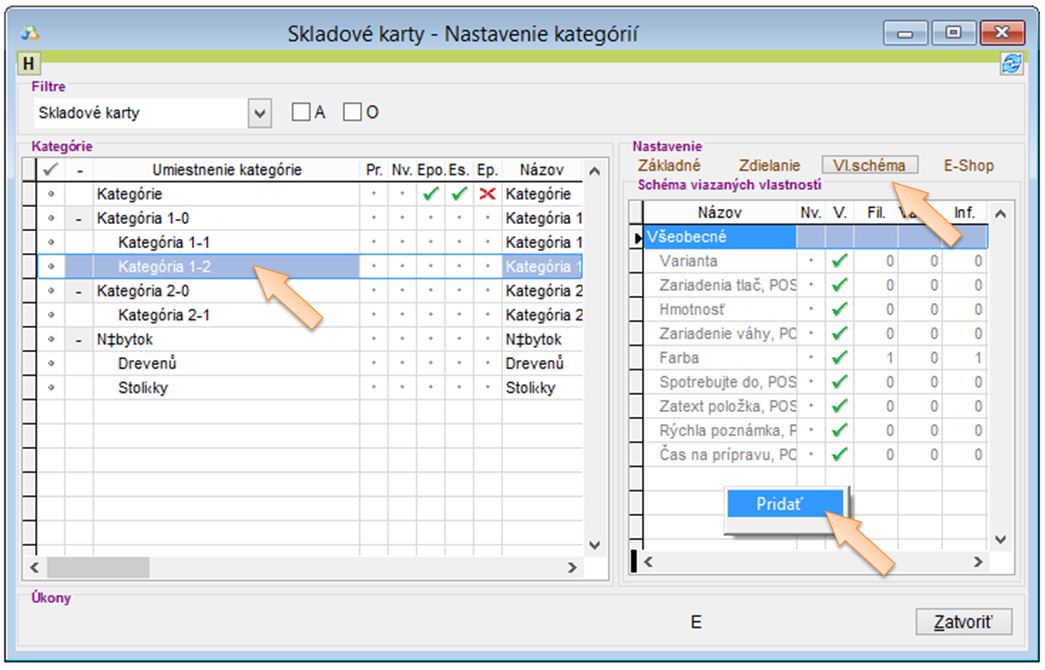1045x670 pixels.
Task: Click the refresh icon at top right
Action: (x=1011, y=64)
